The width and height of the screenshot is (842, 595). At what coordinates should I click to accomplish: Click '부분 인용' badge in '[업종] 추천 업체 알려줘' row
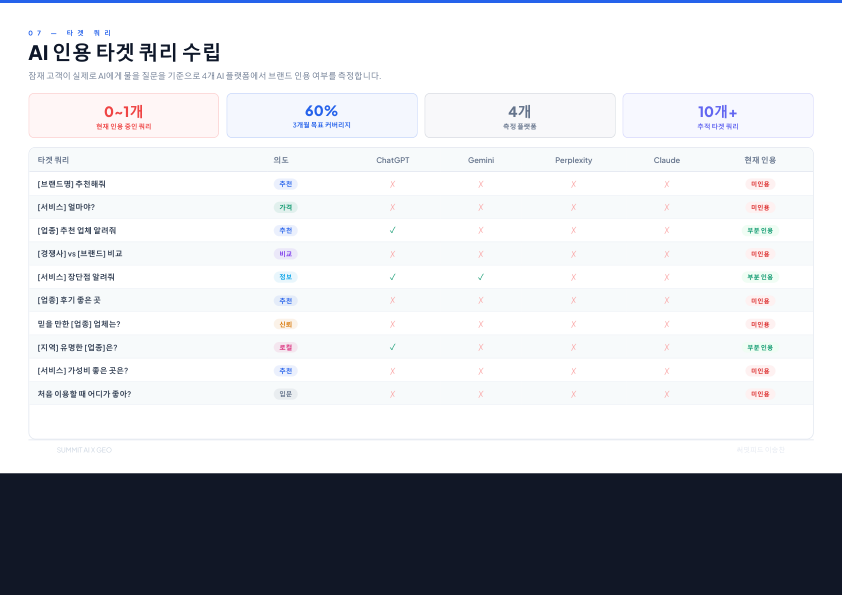click(x=760, y=230)
